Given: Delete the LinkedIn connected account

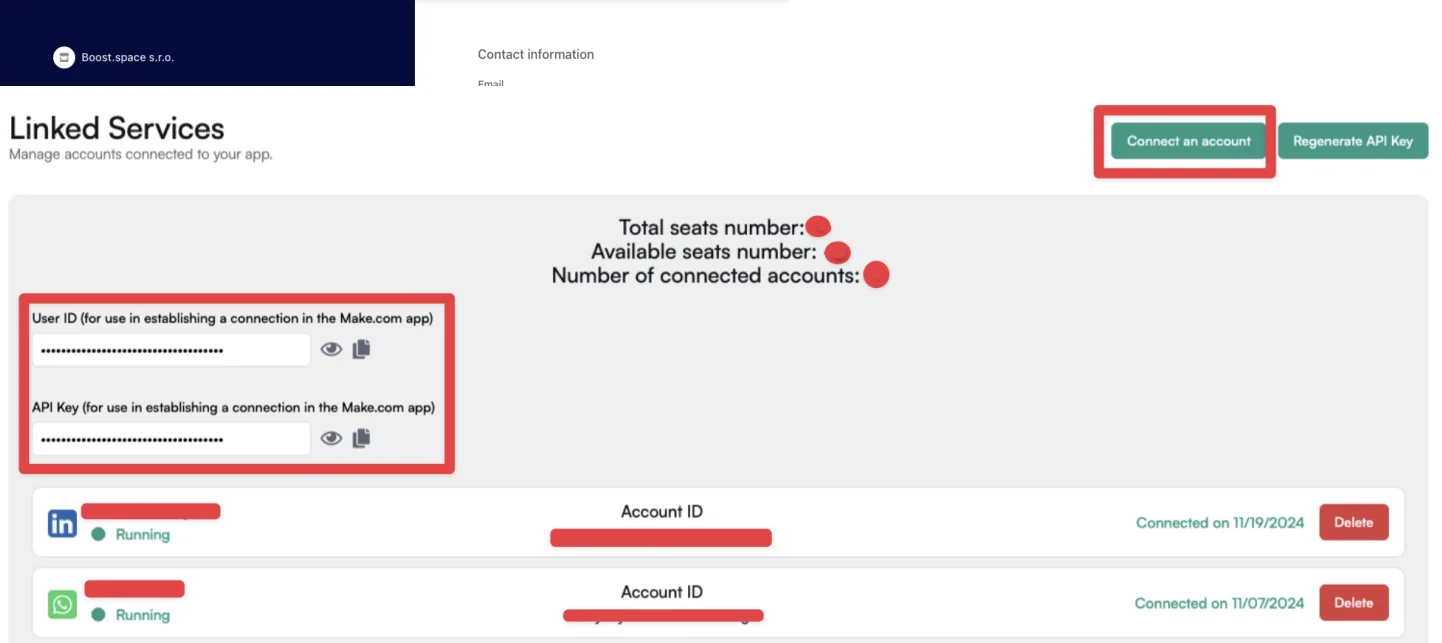Looking at the screenshot, I should point(1354,522).
